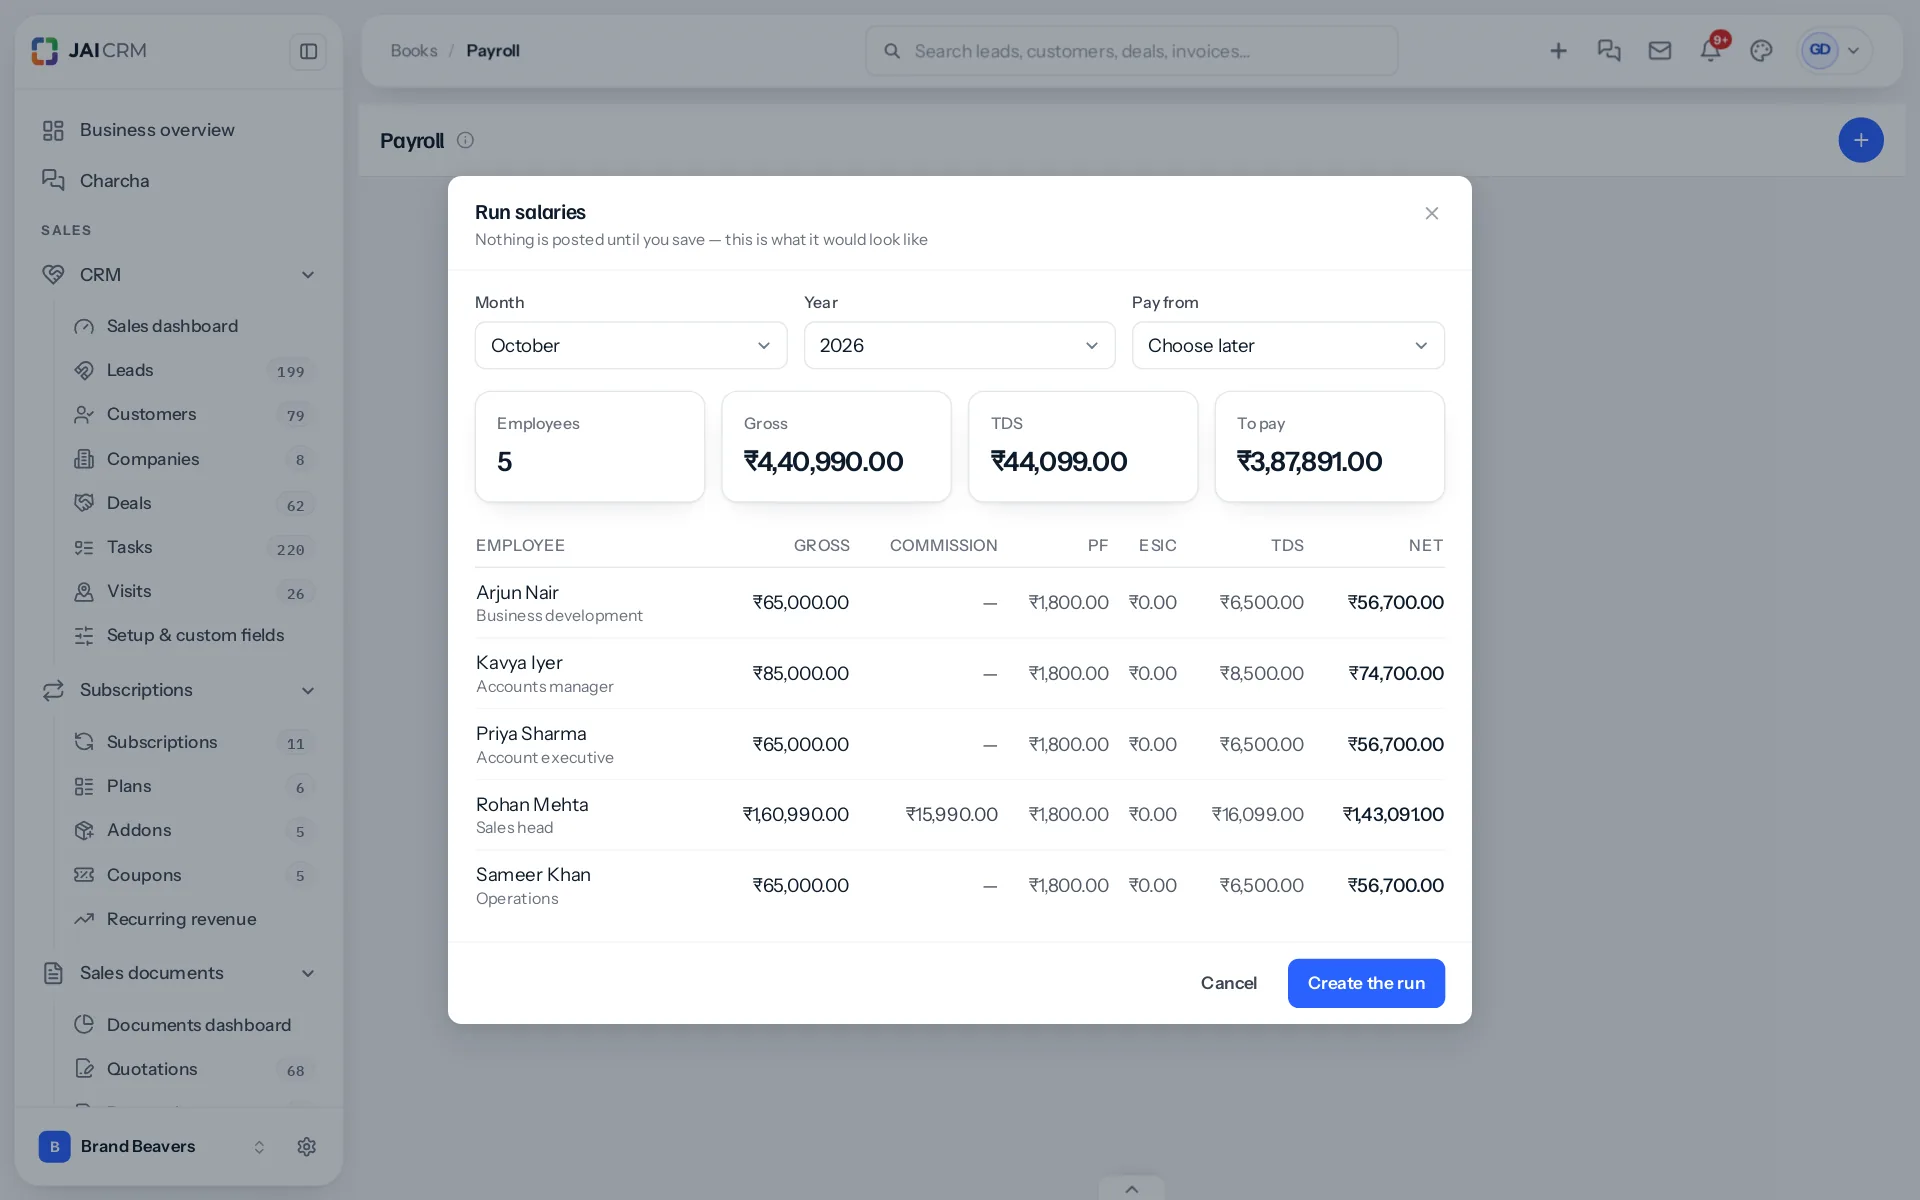The width and height of the screenshot is (1920, 1200).
Task: Open the theme palette icon
Action: pos(1761,50)
